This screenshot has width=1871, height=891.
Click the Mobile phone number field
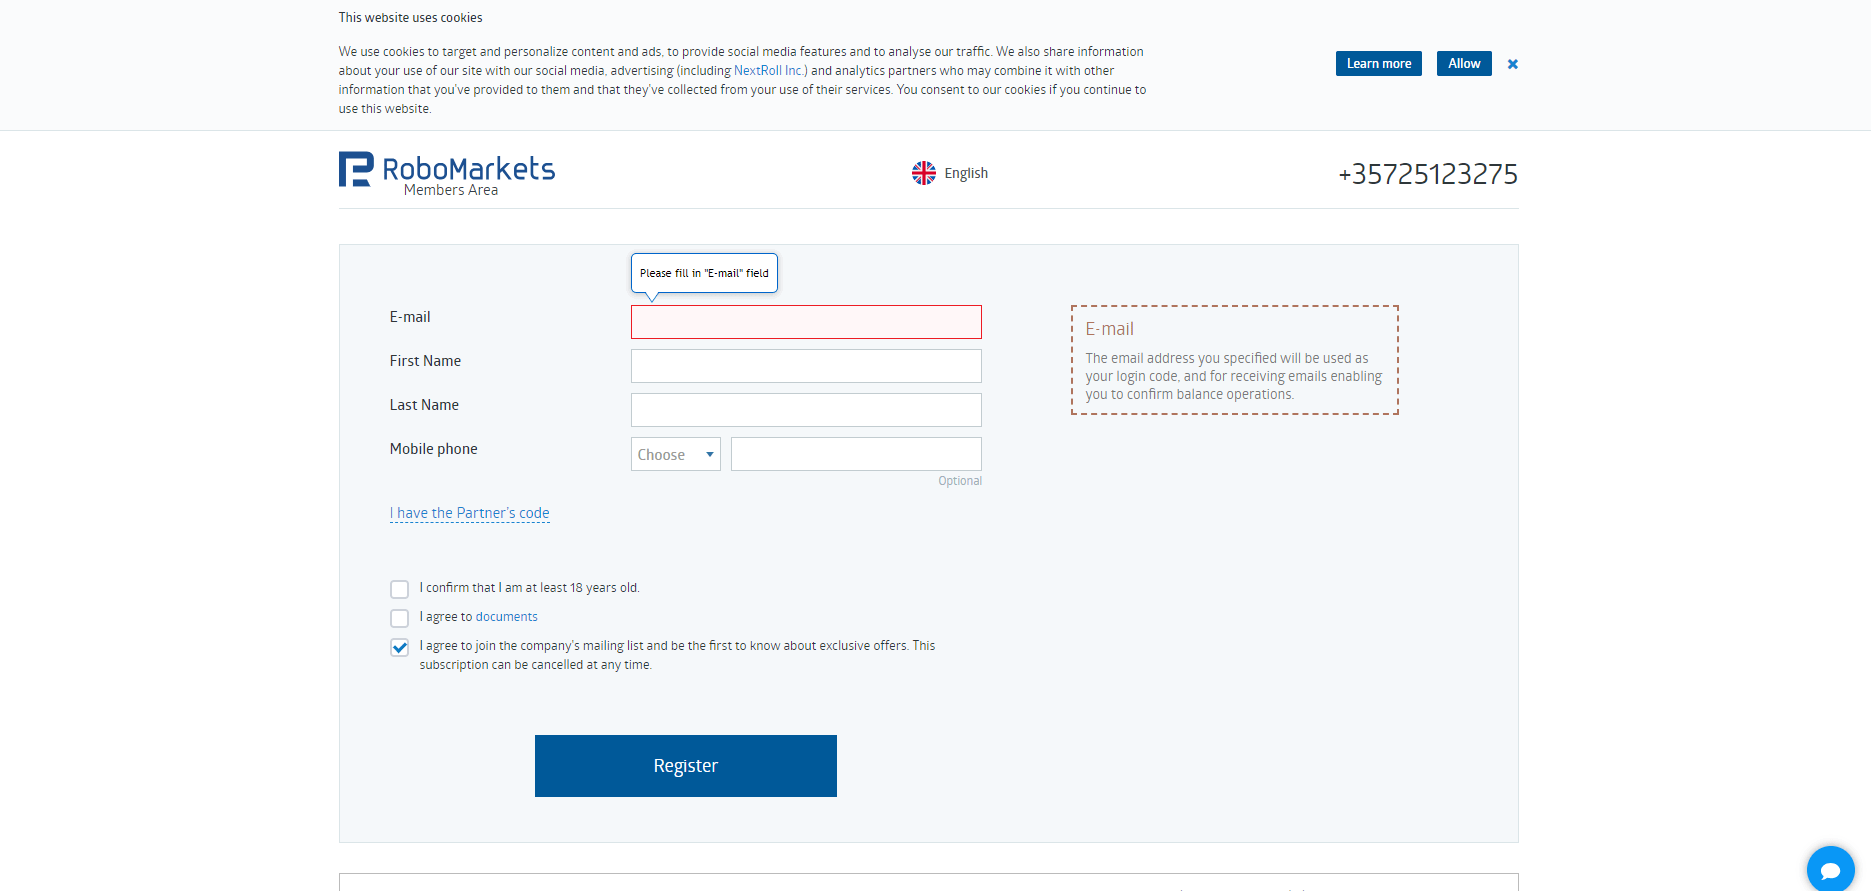point(856,454)
